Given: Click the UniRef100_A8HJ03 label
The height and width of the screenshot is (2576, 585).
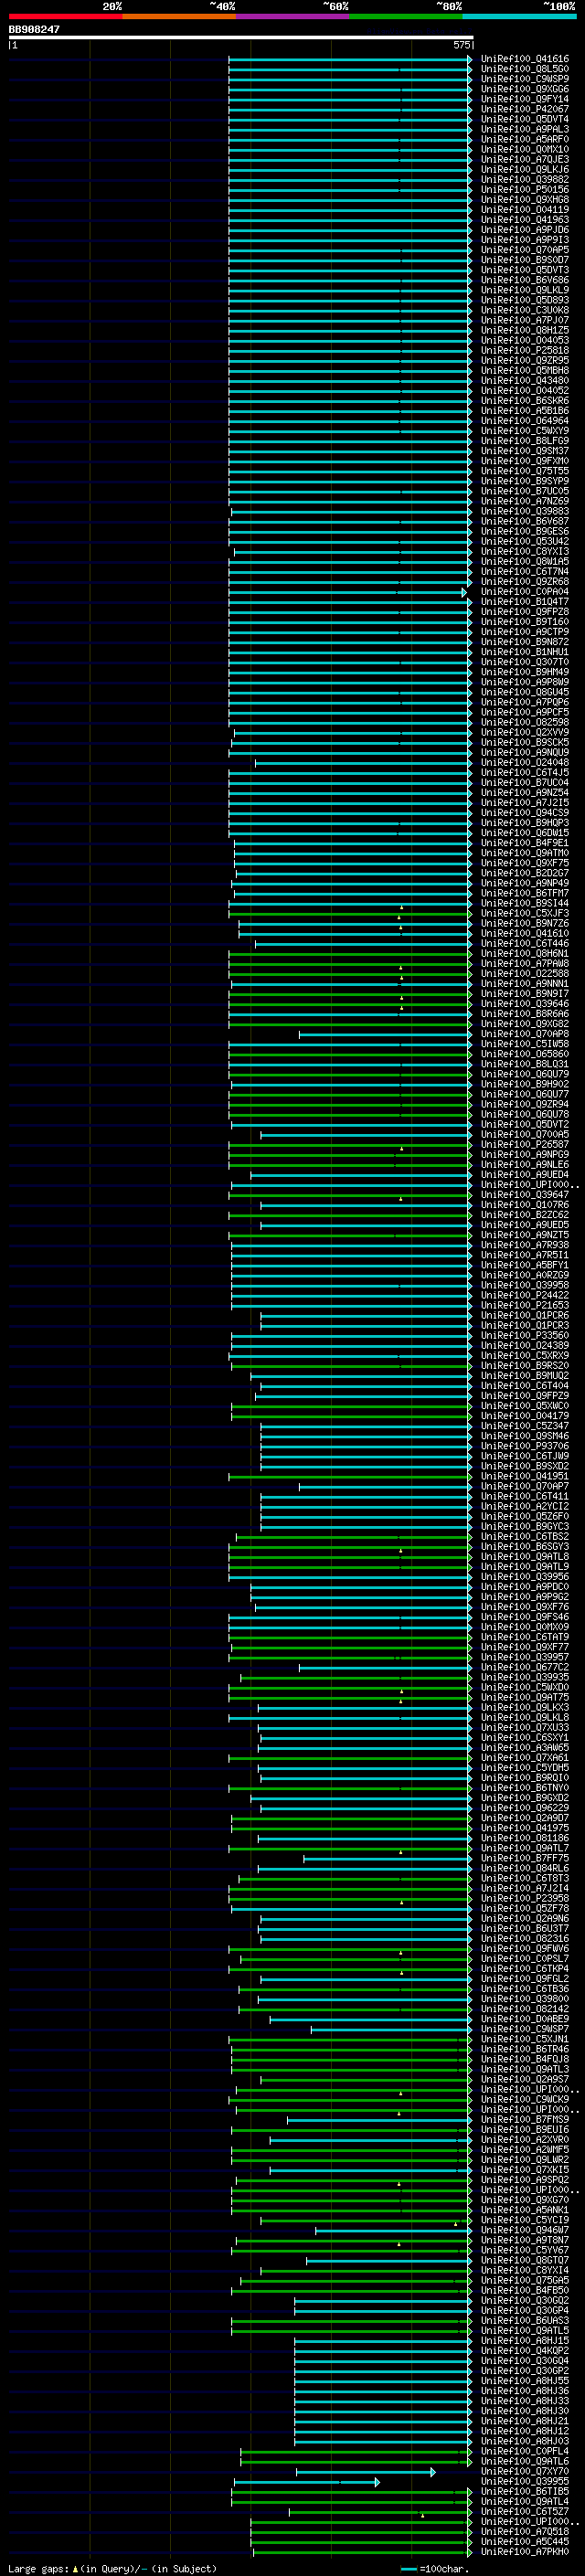Looking at the screenshot, I should click(x=525, y=2441).
